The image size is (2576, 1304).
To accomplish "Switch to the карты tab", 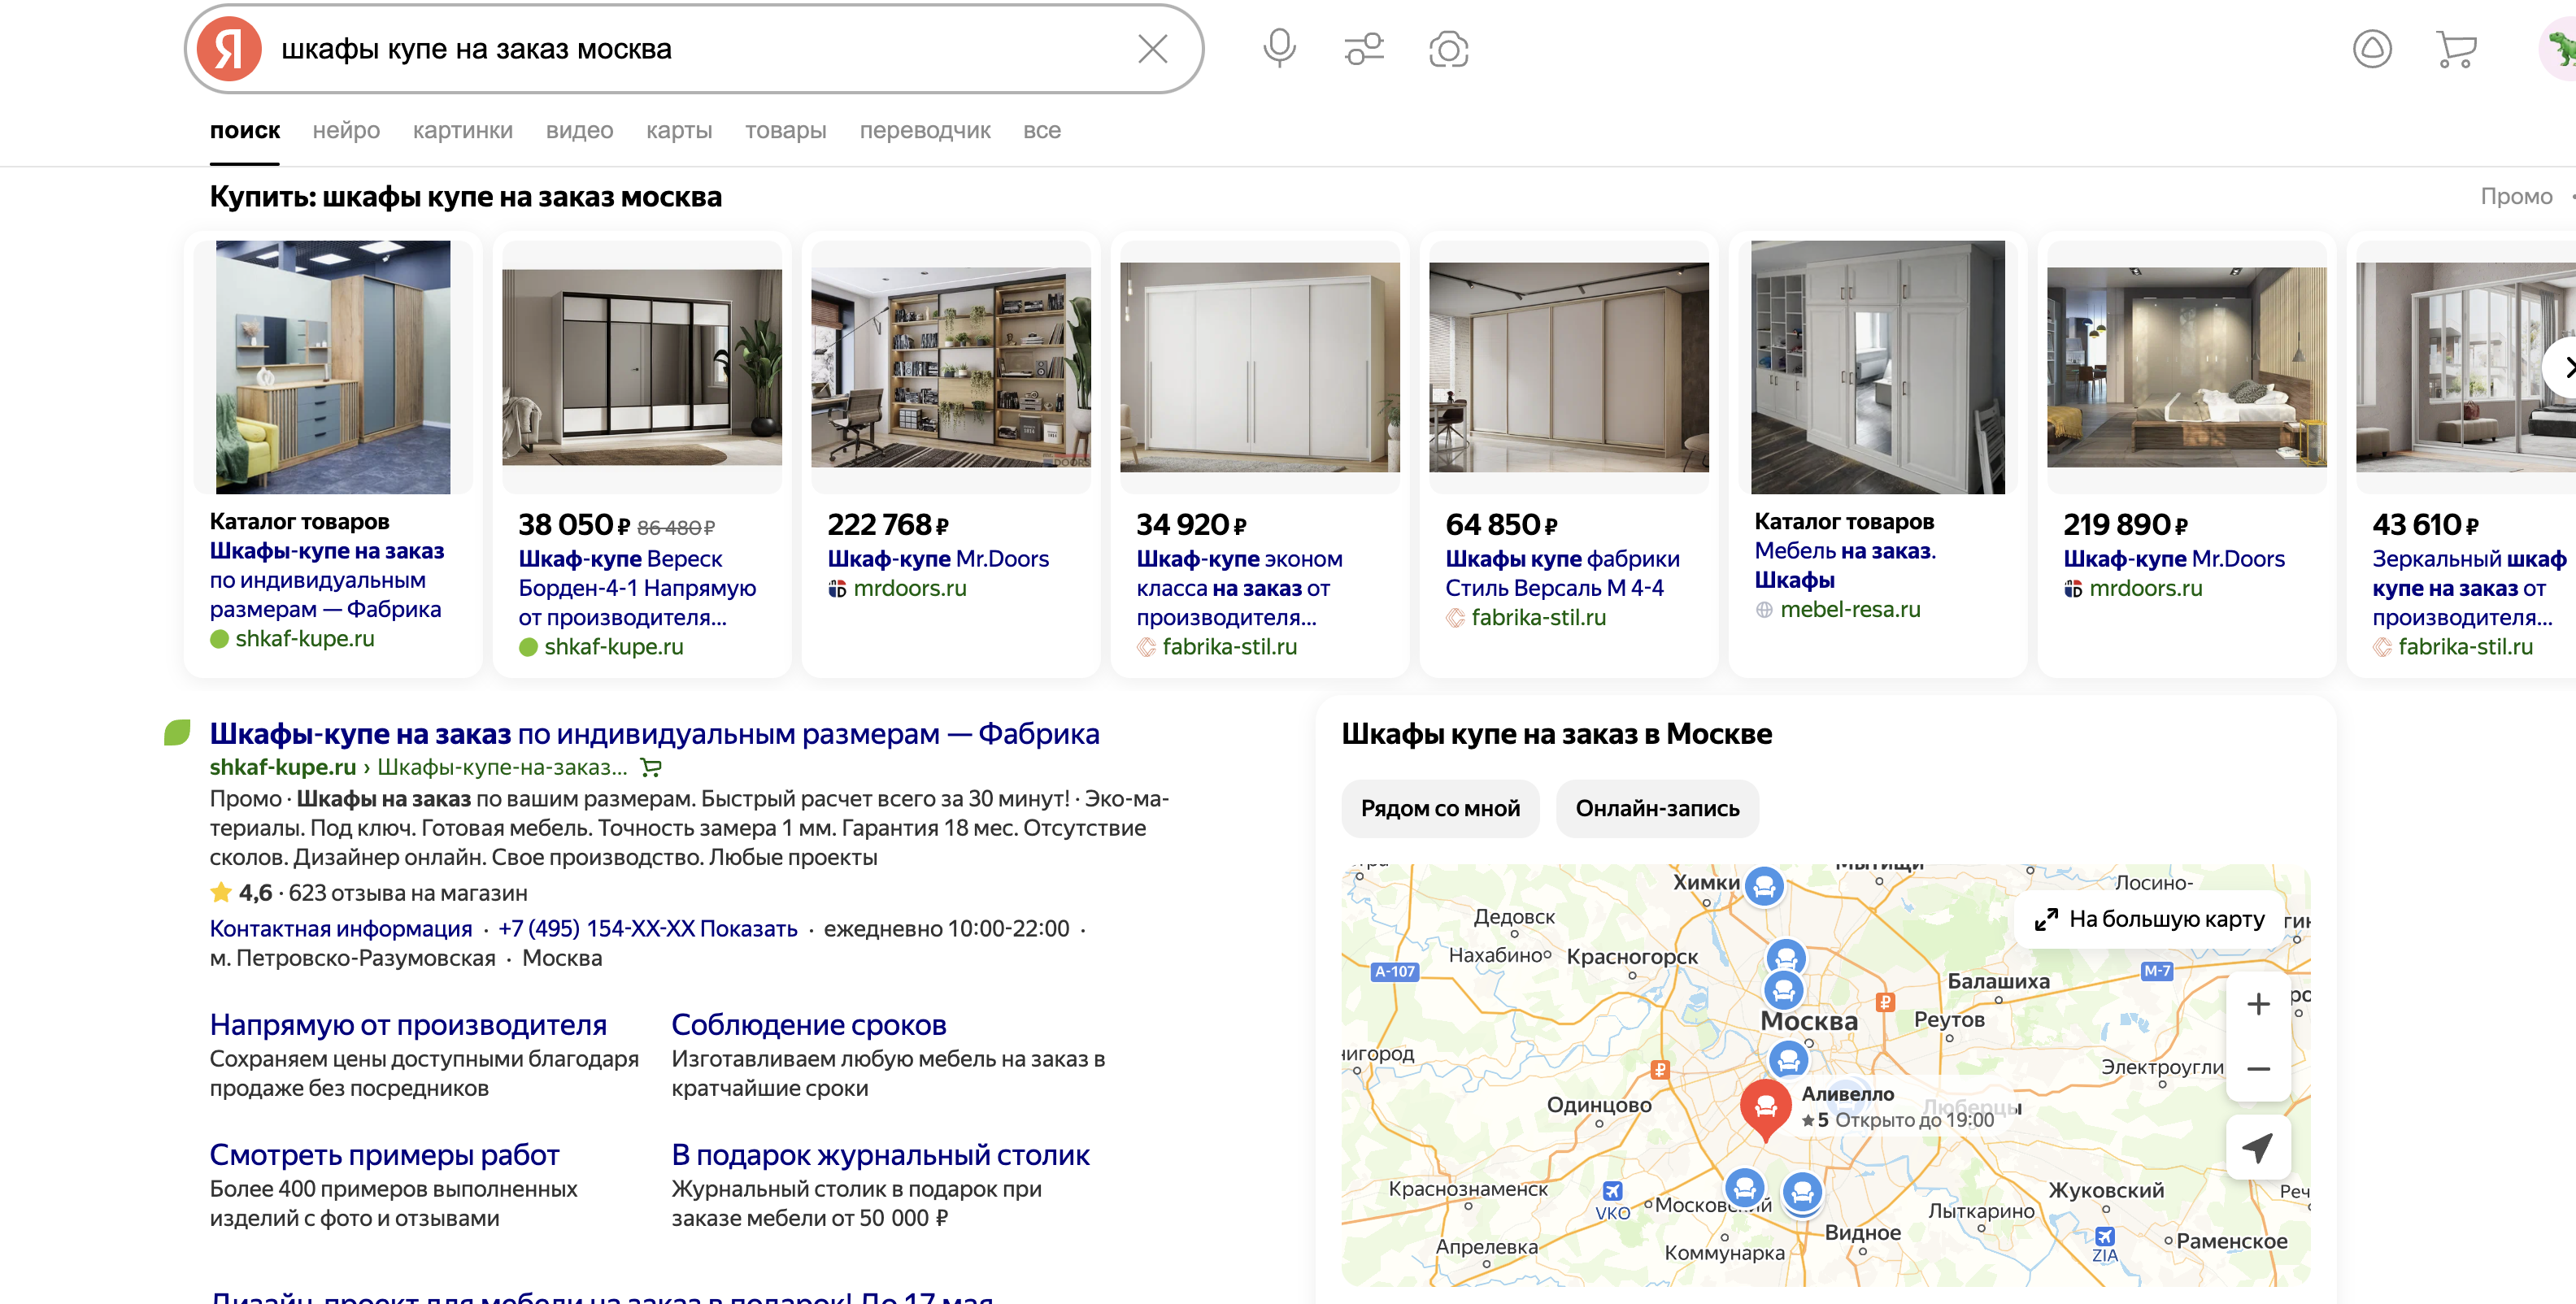I will (x=679, y=131).
